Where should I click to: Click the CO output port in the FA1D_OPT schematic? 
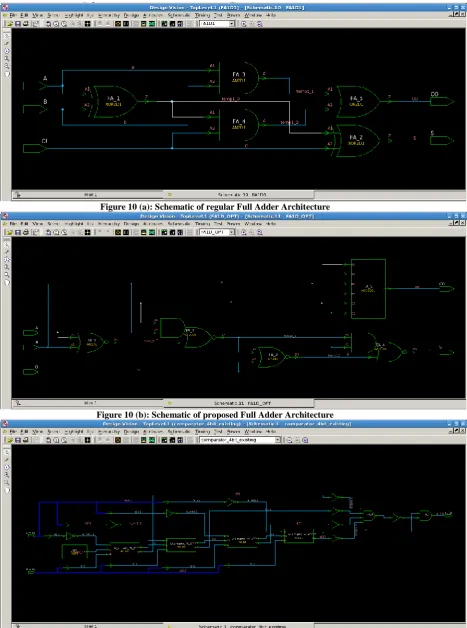(x=447, y=288)
